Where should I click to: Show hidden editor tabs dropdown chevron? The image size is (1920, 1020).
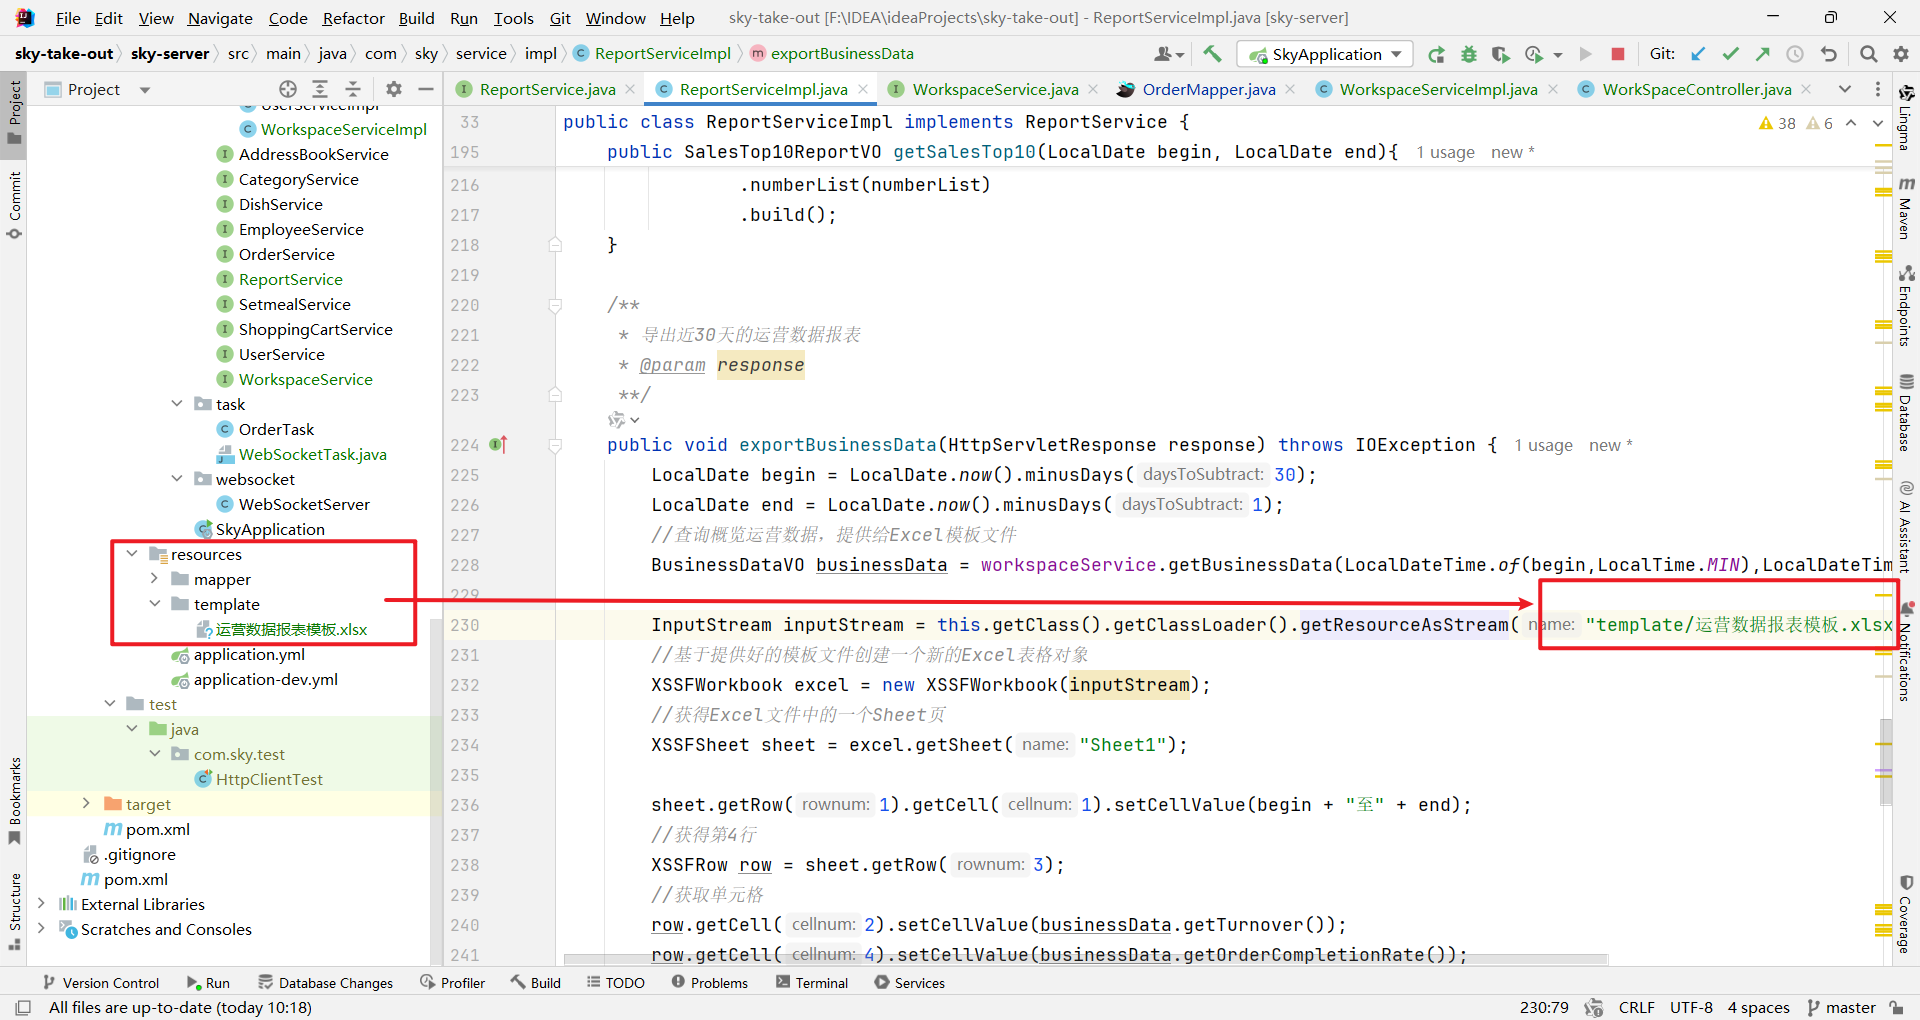pos(1845,89)
